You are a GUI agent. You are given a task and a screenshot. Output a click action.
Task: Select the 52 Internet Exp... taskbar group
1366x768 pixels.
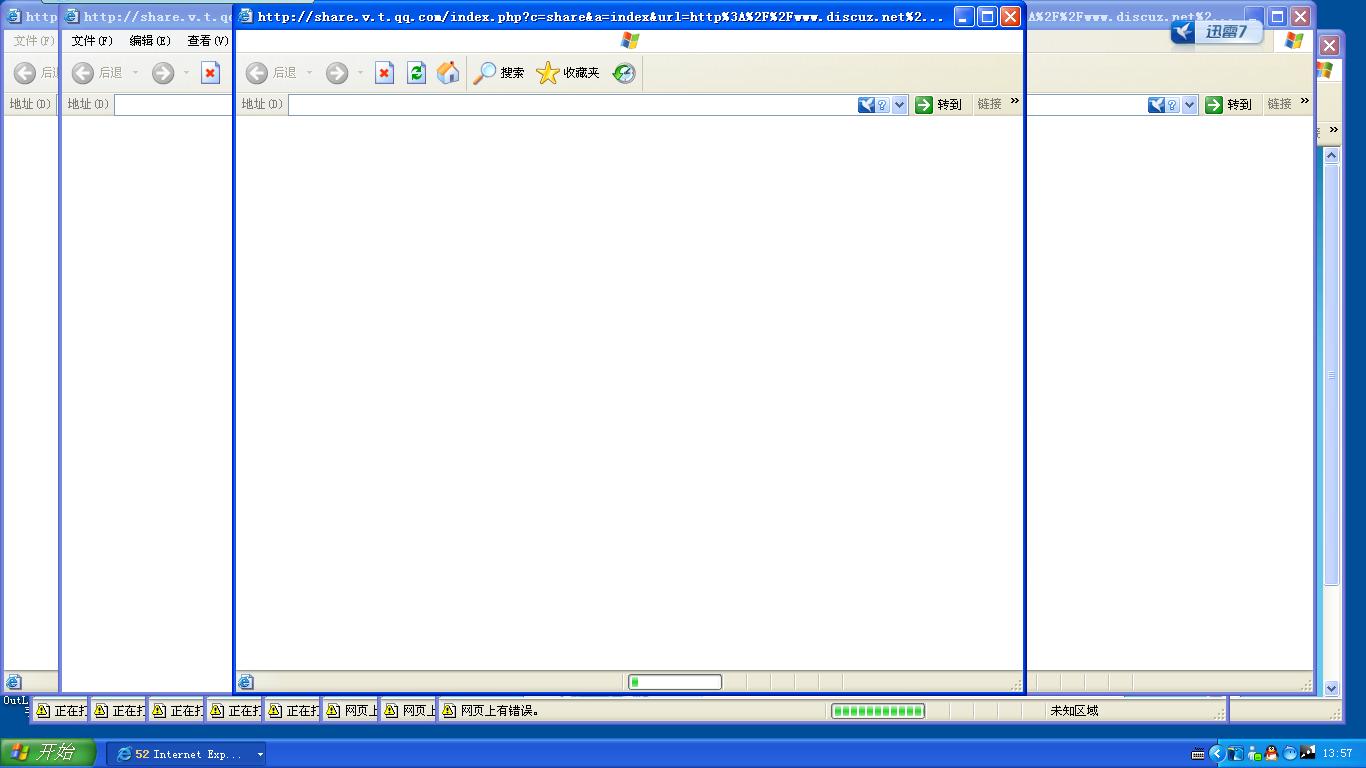188,754
